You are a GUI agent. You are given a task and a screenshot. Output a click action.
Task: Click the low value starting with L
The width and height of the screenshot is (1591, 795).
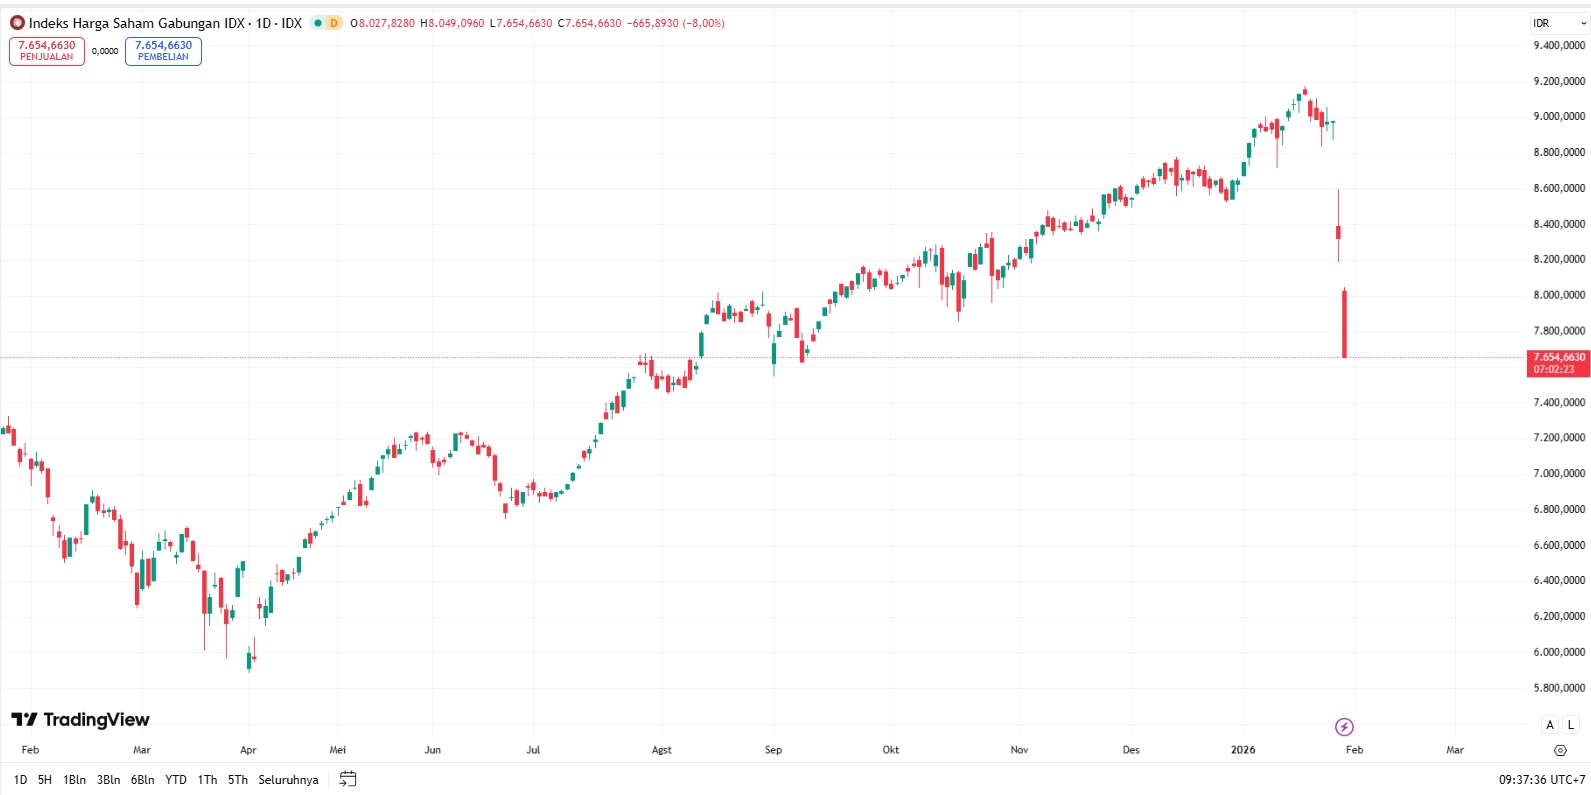[x=521, y=23]
